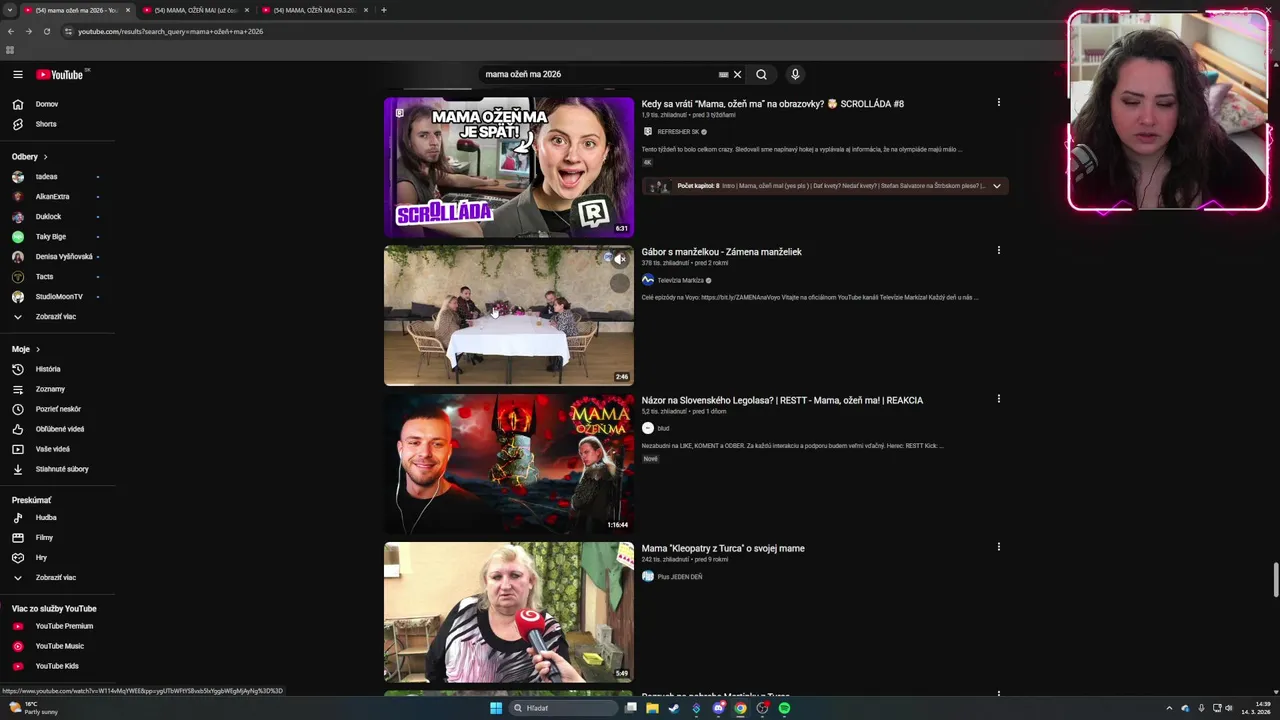This screenshot has height=720, width=1280.
Task: Visit the Televízia Markíza channel
Action: (680, 280)
